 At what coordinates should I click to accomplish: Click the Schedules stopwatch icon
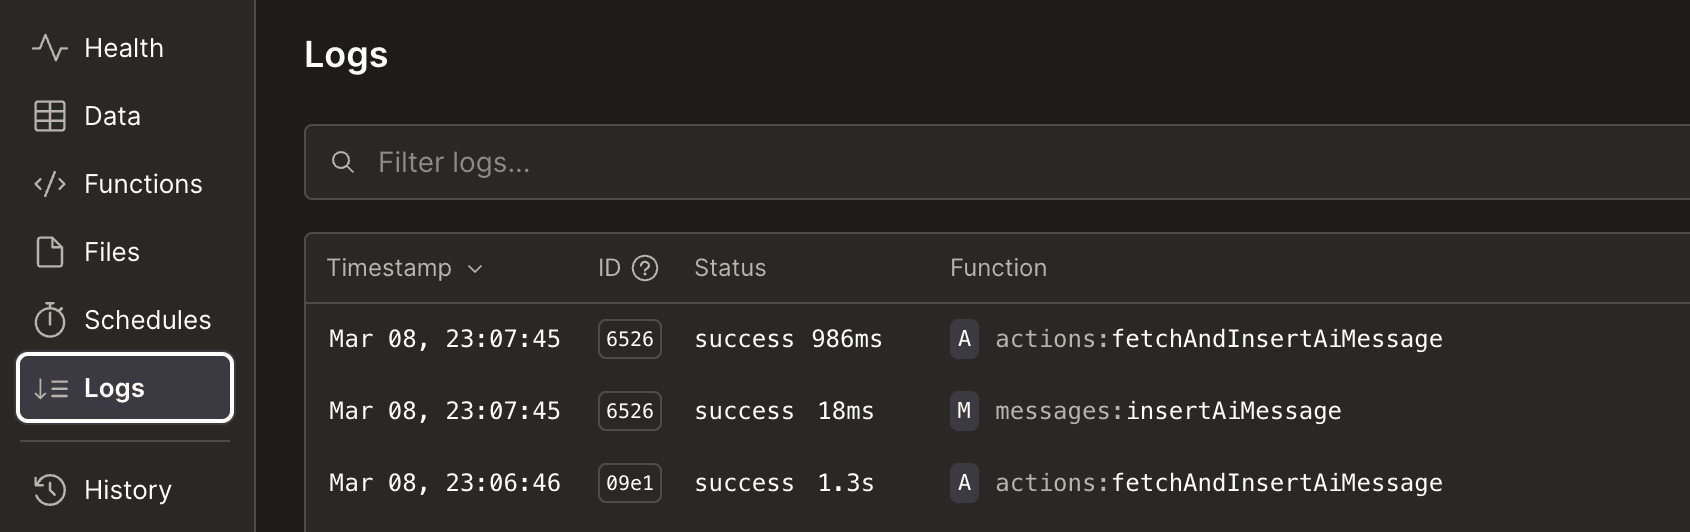50,320
